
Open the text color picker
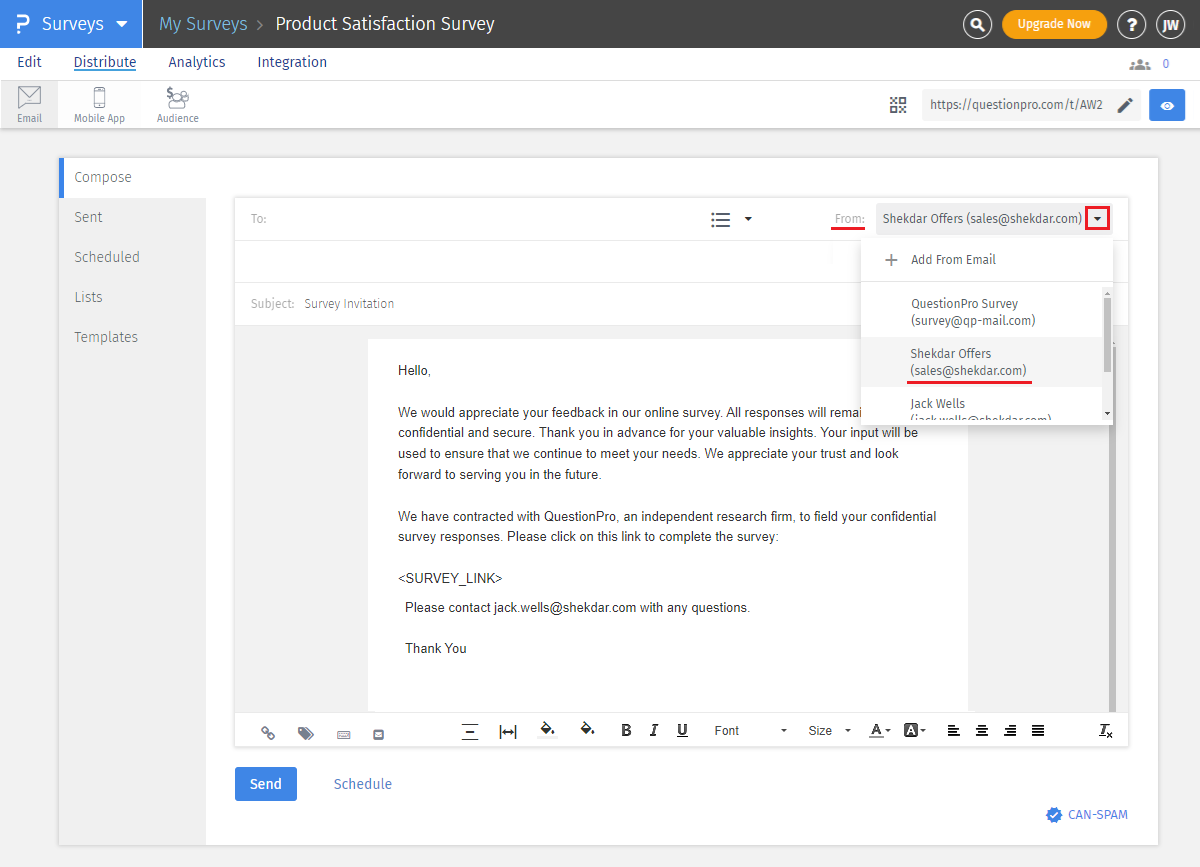pos(878,731)
